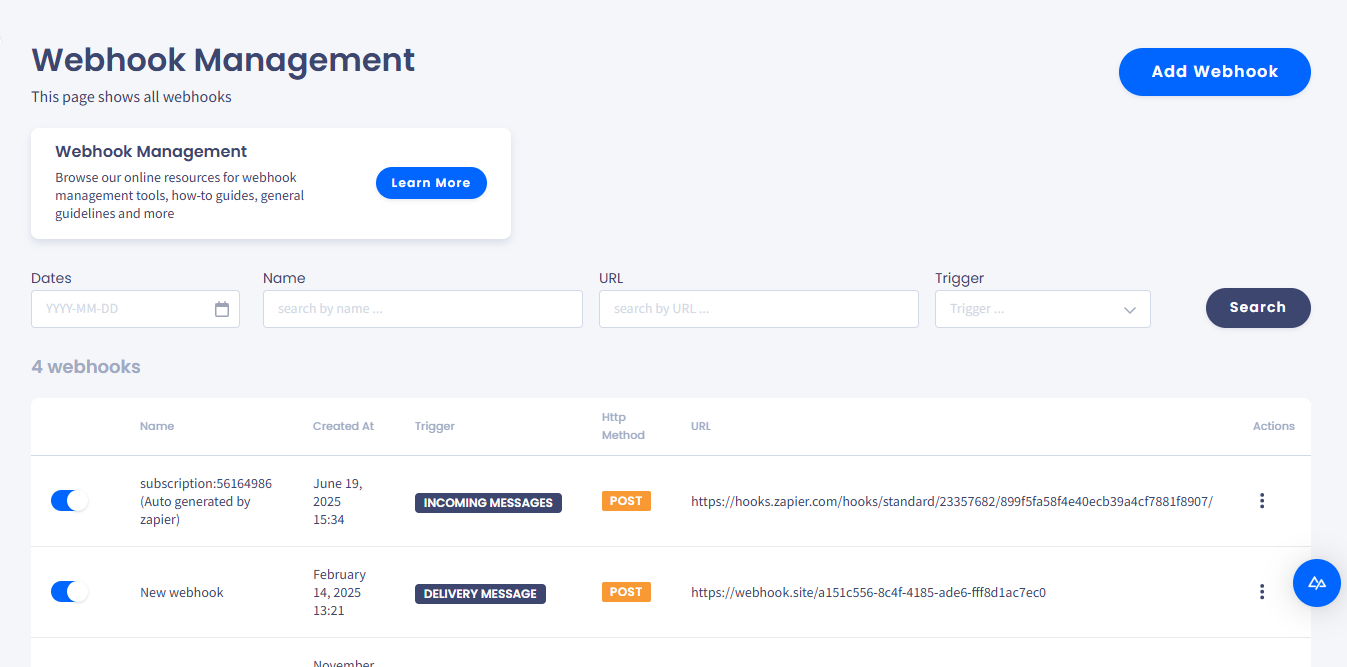The width and height of the screenshot is (1347, 667).
Task: Click POST badge in zapier row
Action: tap(626, 501)
